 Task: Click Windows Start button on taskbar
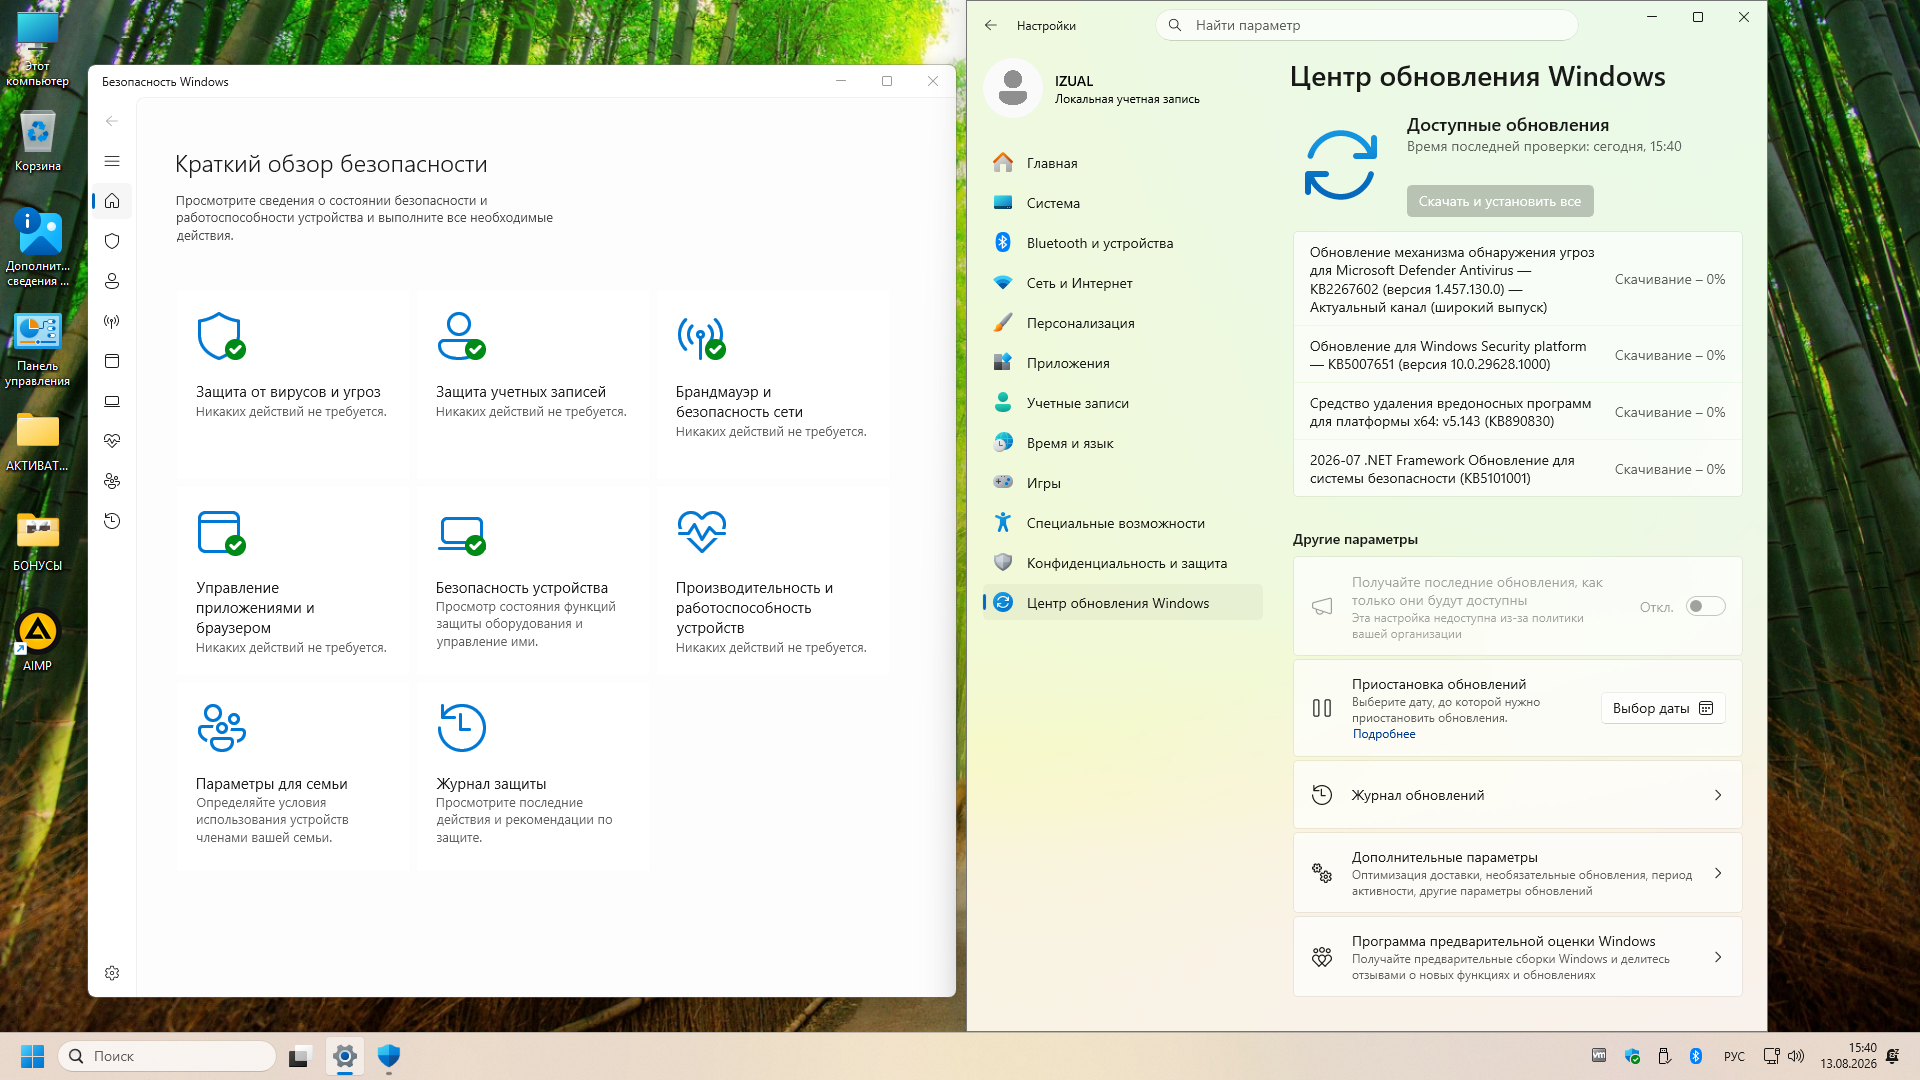(x=32, y=1056)
